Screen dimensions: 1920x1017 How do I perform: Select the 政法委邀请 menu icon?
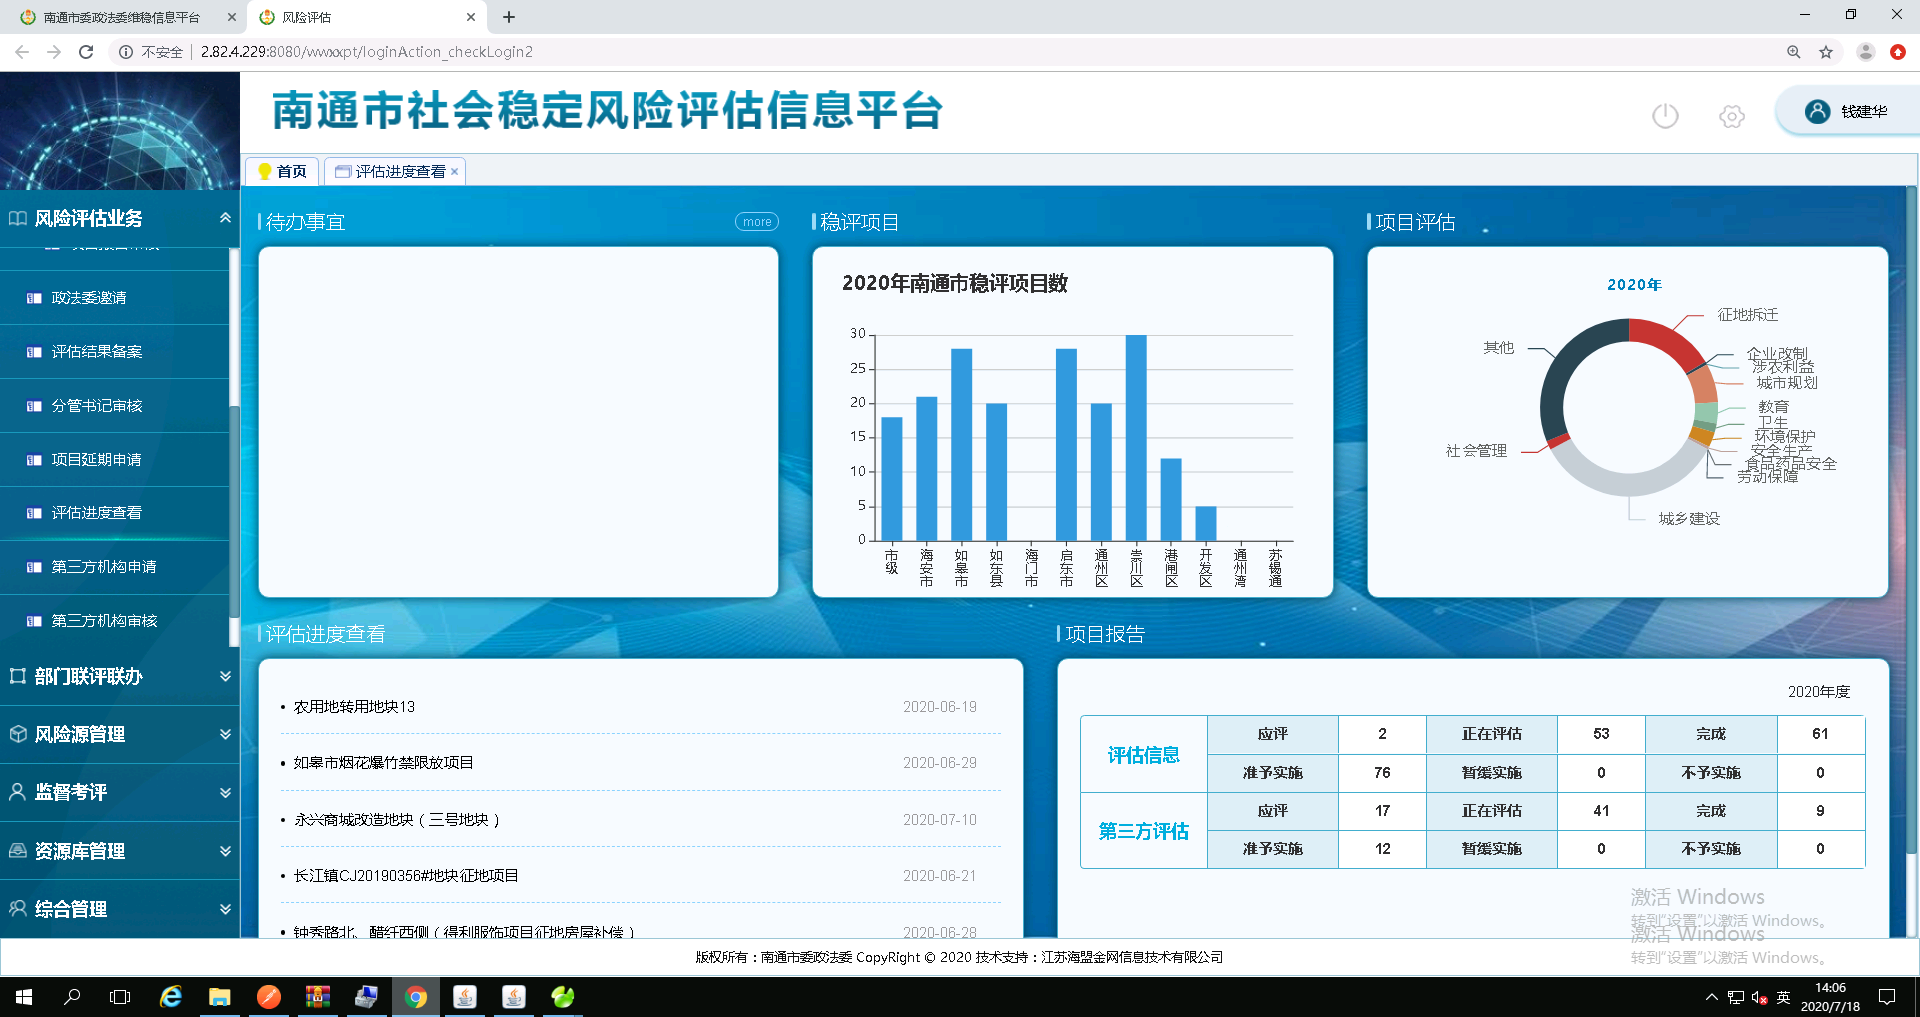[33, 297]
